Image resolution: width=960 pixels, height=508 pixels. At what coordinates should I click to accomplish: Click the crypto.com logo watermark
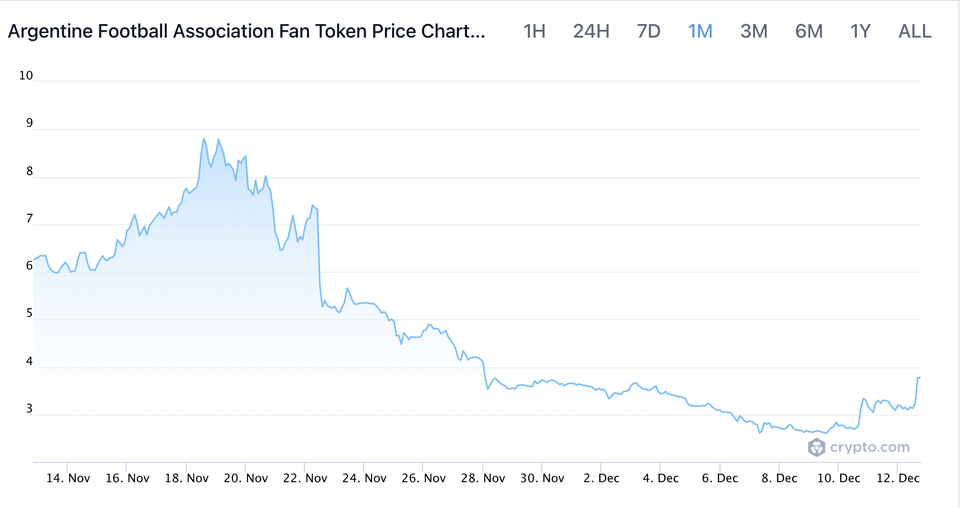858,447
